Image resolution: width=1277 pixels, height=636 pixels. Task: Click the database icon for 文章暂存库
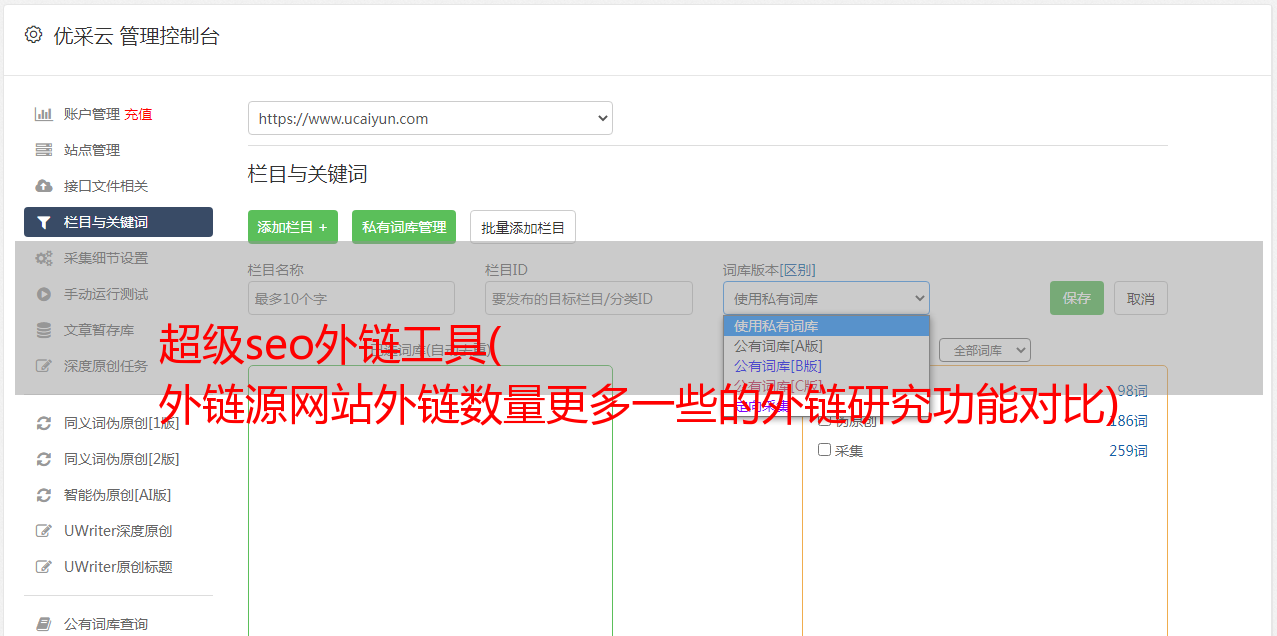[43, 330]
